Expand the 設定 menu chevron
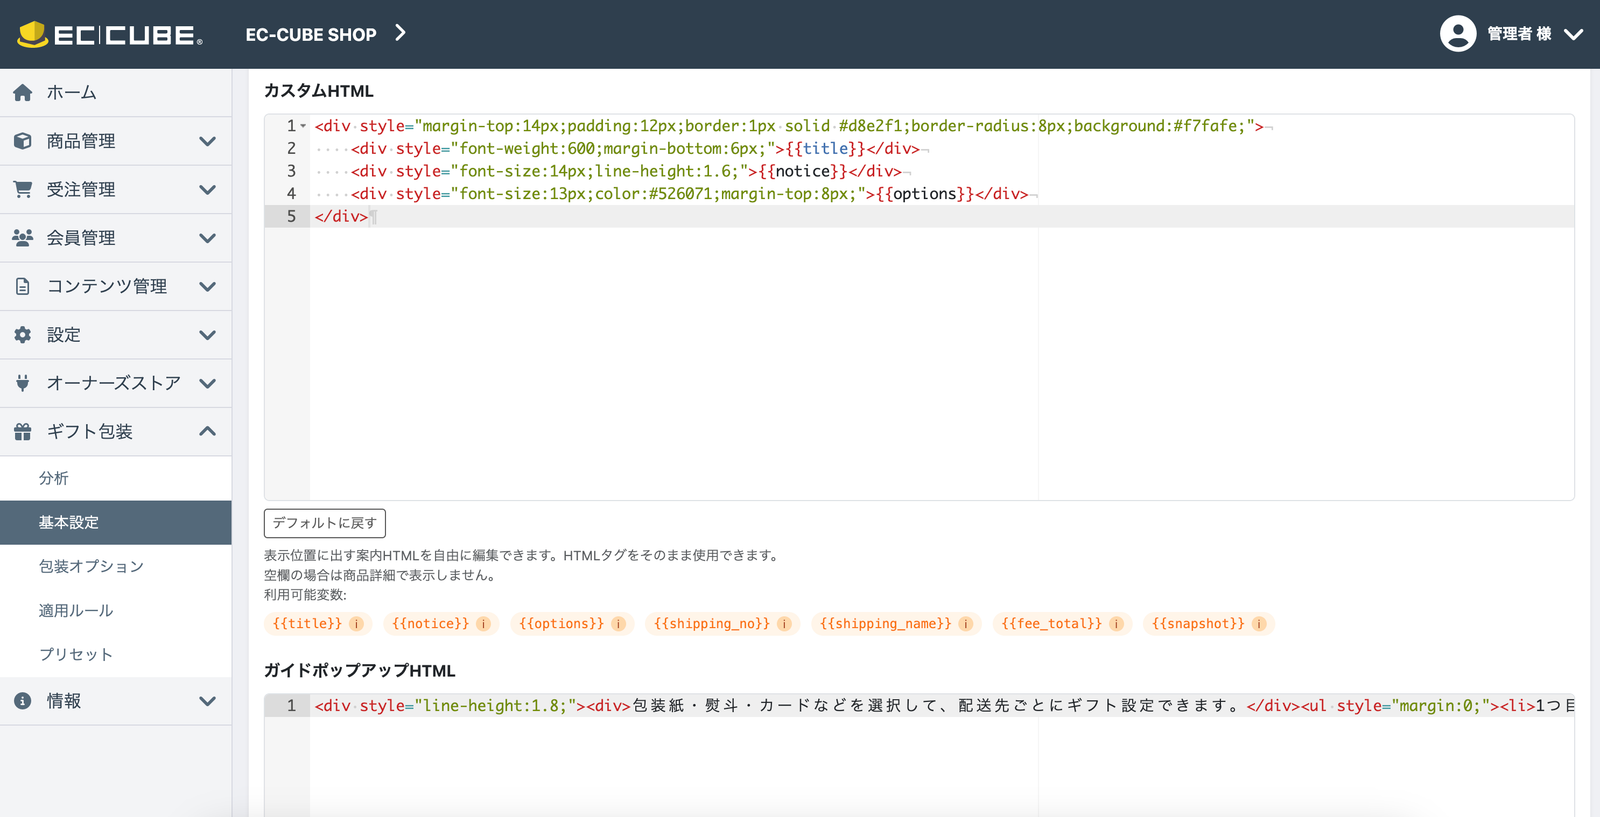Screen dimensions: 1600x817 207,335
